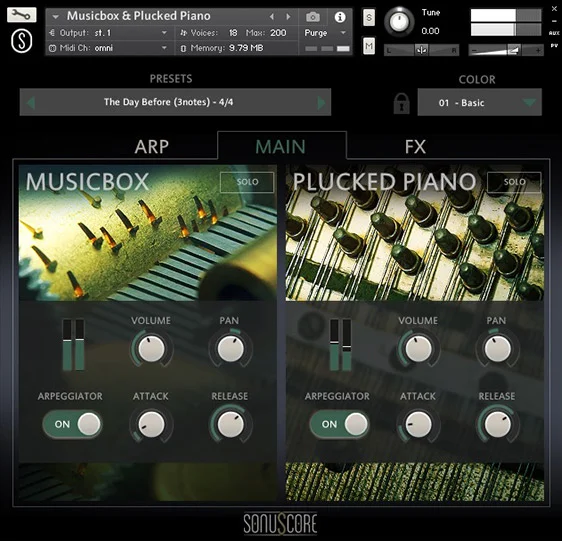The image size is (562, 541).
Task: Adjust the Musicbox Pan knob
Action: click(x=230, y=349)
